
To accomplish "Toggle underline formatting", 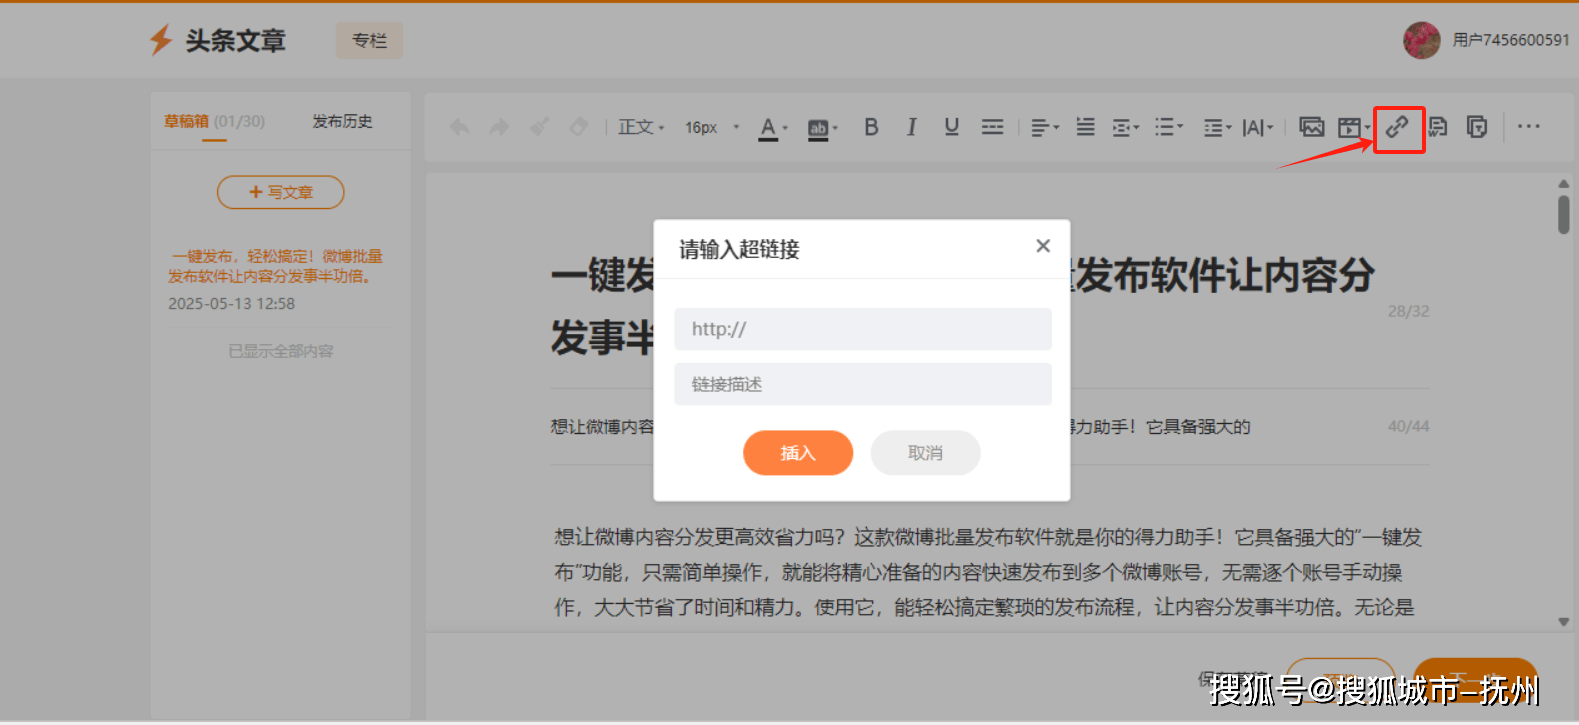I will [951, 127].
